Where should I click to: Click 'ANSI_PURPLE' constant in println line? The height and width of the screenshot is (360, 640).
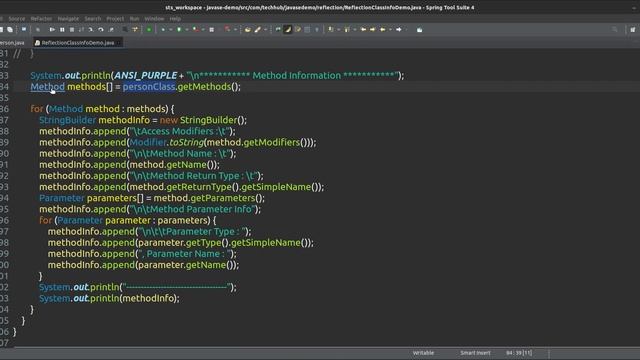(x=145, y=76)
